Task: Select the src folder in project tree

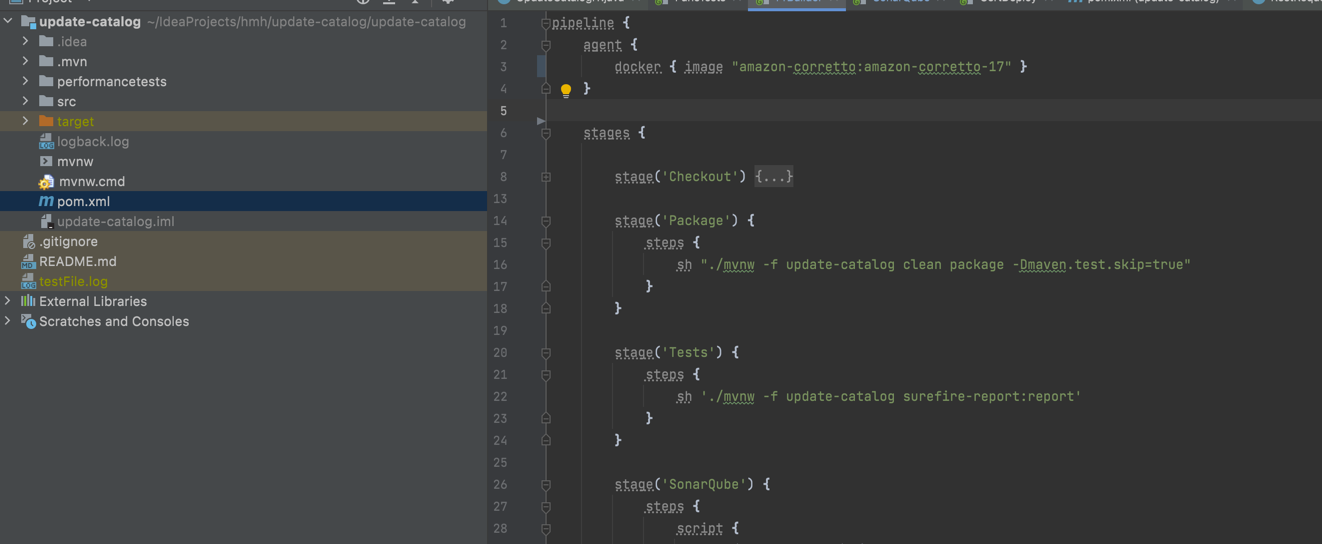Action: (x=243, y=101)
